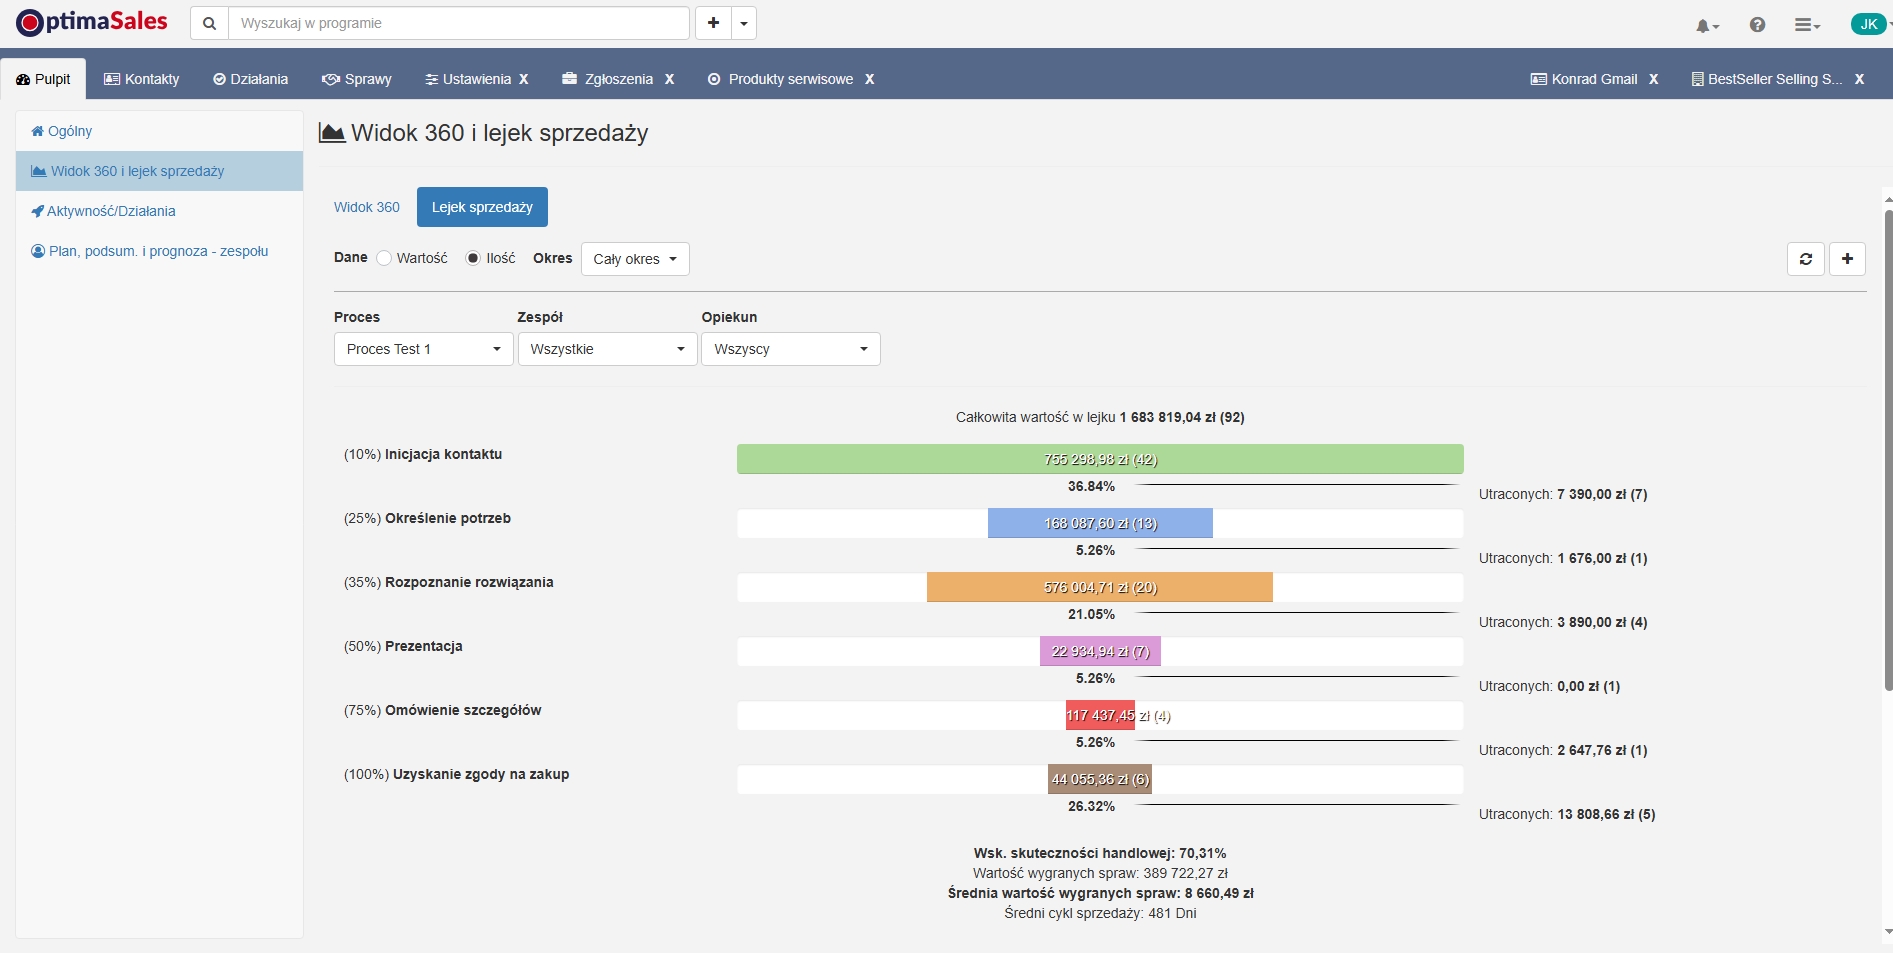Screen dimensions: 1893x953
Task: Click the Inicjacja kontaktu green funnel bar
Action: coord(1099,459)
